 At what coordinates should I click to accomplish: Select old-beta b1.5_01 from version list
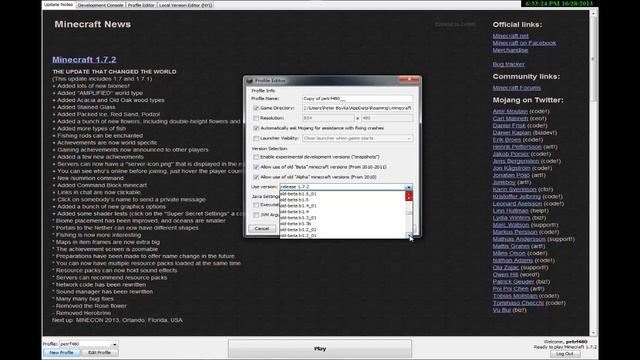[x=342, y=194]
